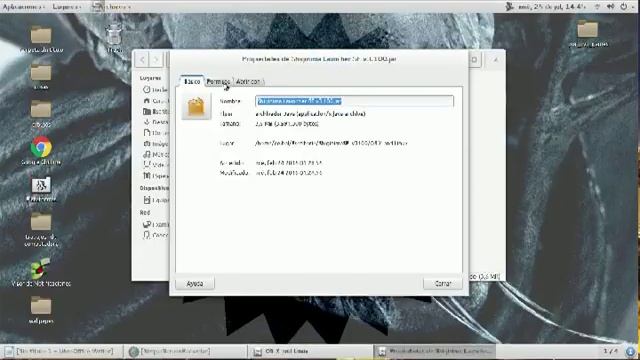Open the file manager application menu in the top panel
640x360 pixels.
[111, 7]
